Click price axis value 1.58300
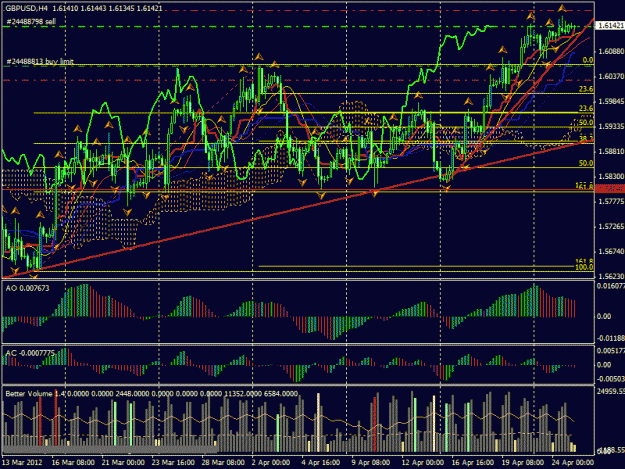 click(611, 176)
